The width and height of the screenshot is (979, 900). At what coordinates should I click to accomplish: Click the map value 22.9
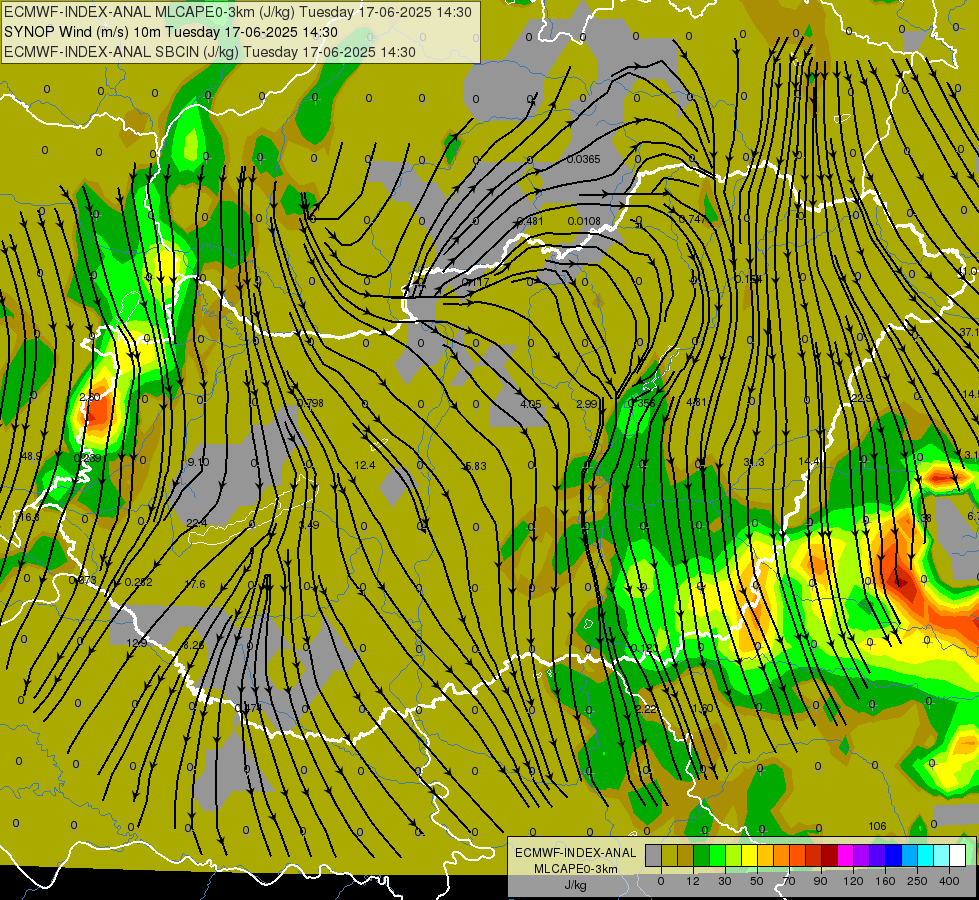click(861, 398)
